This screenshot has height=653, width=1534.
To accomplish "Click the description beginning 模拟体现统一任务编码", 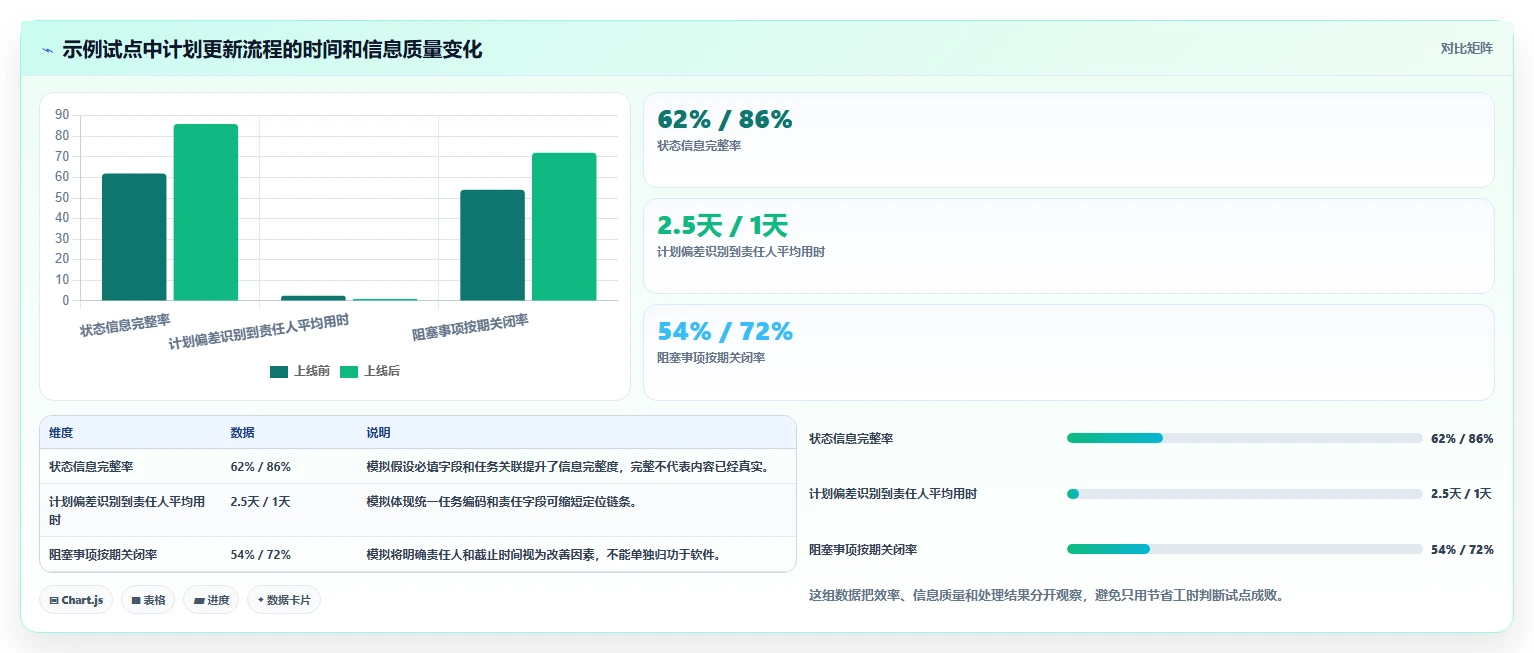I will coord(501,502).
